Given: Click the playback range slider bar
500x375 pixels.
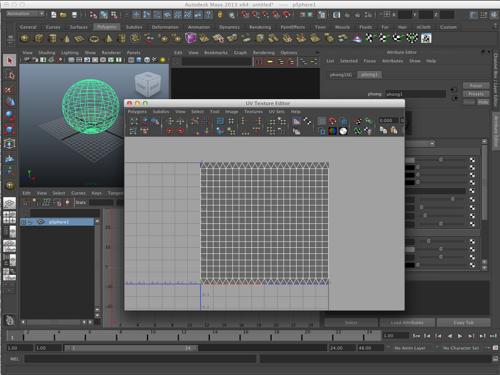Looking at the screenshot, I should 131,348.
